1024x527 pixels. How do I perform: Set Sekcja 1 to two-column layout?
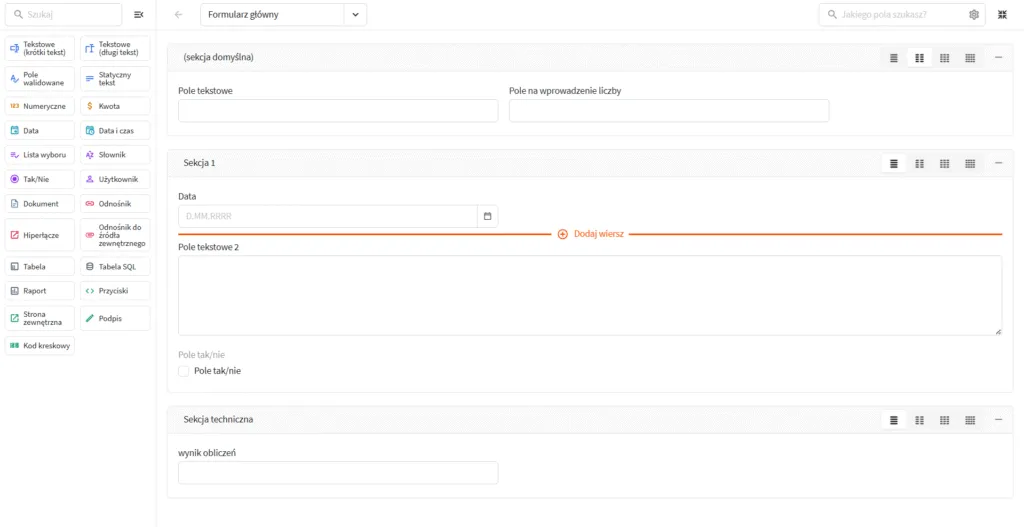[920, 163]
